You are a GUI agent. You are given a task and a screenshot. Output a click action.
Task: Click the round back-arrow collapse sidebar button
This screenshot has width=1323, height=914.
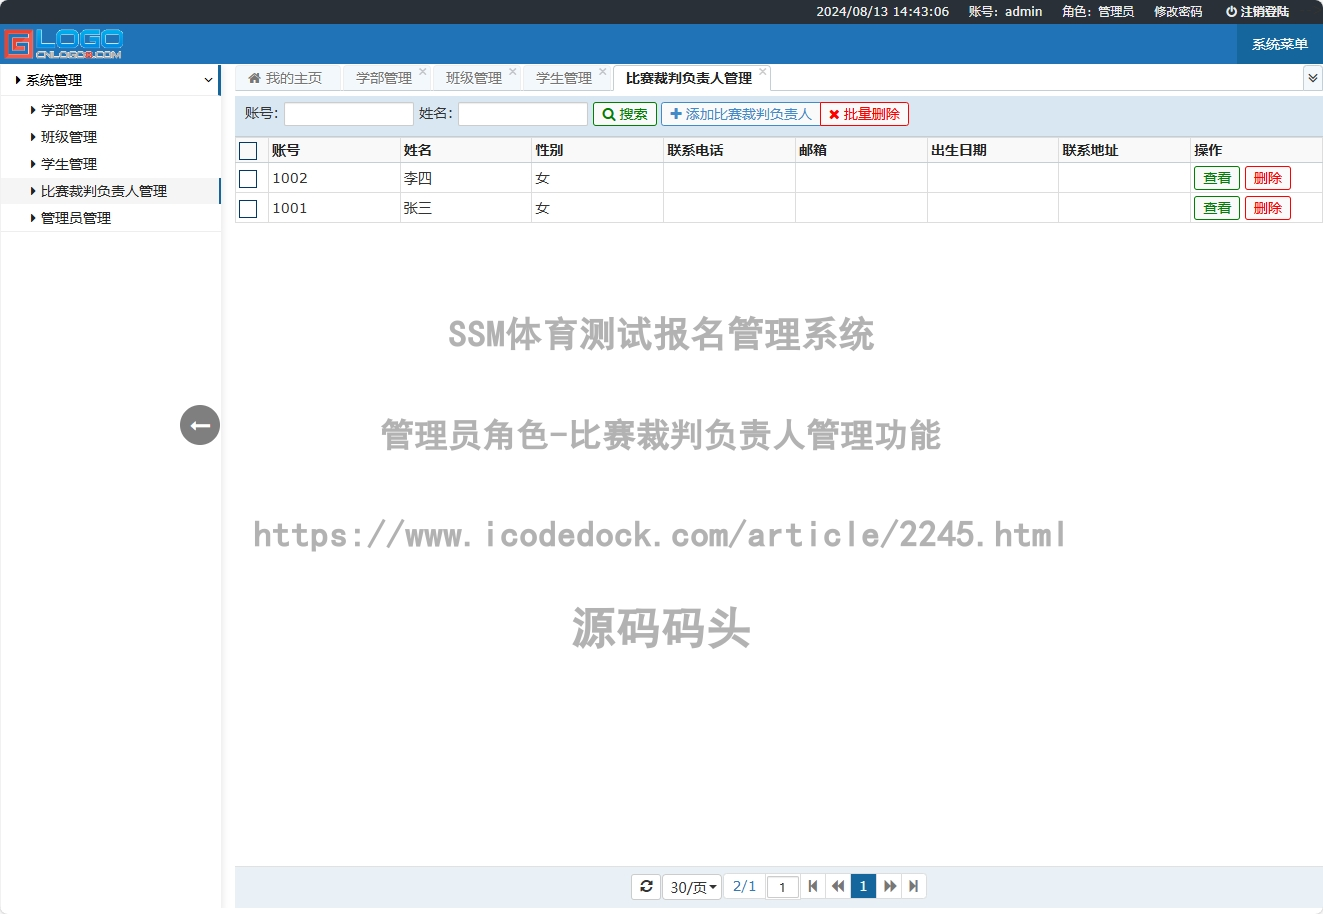point(200,425)
